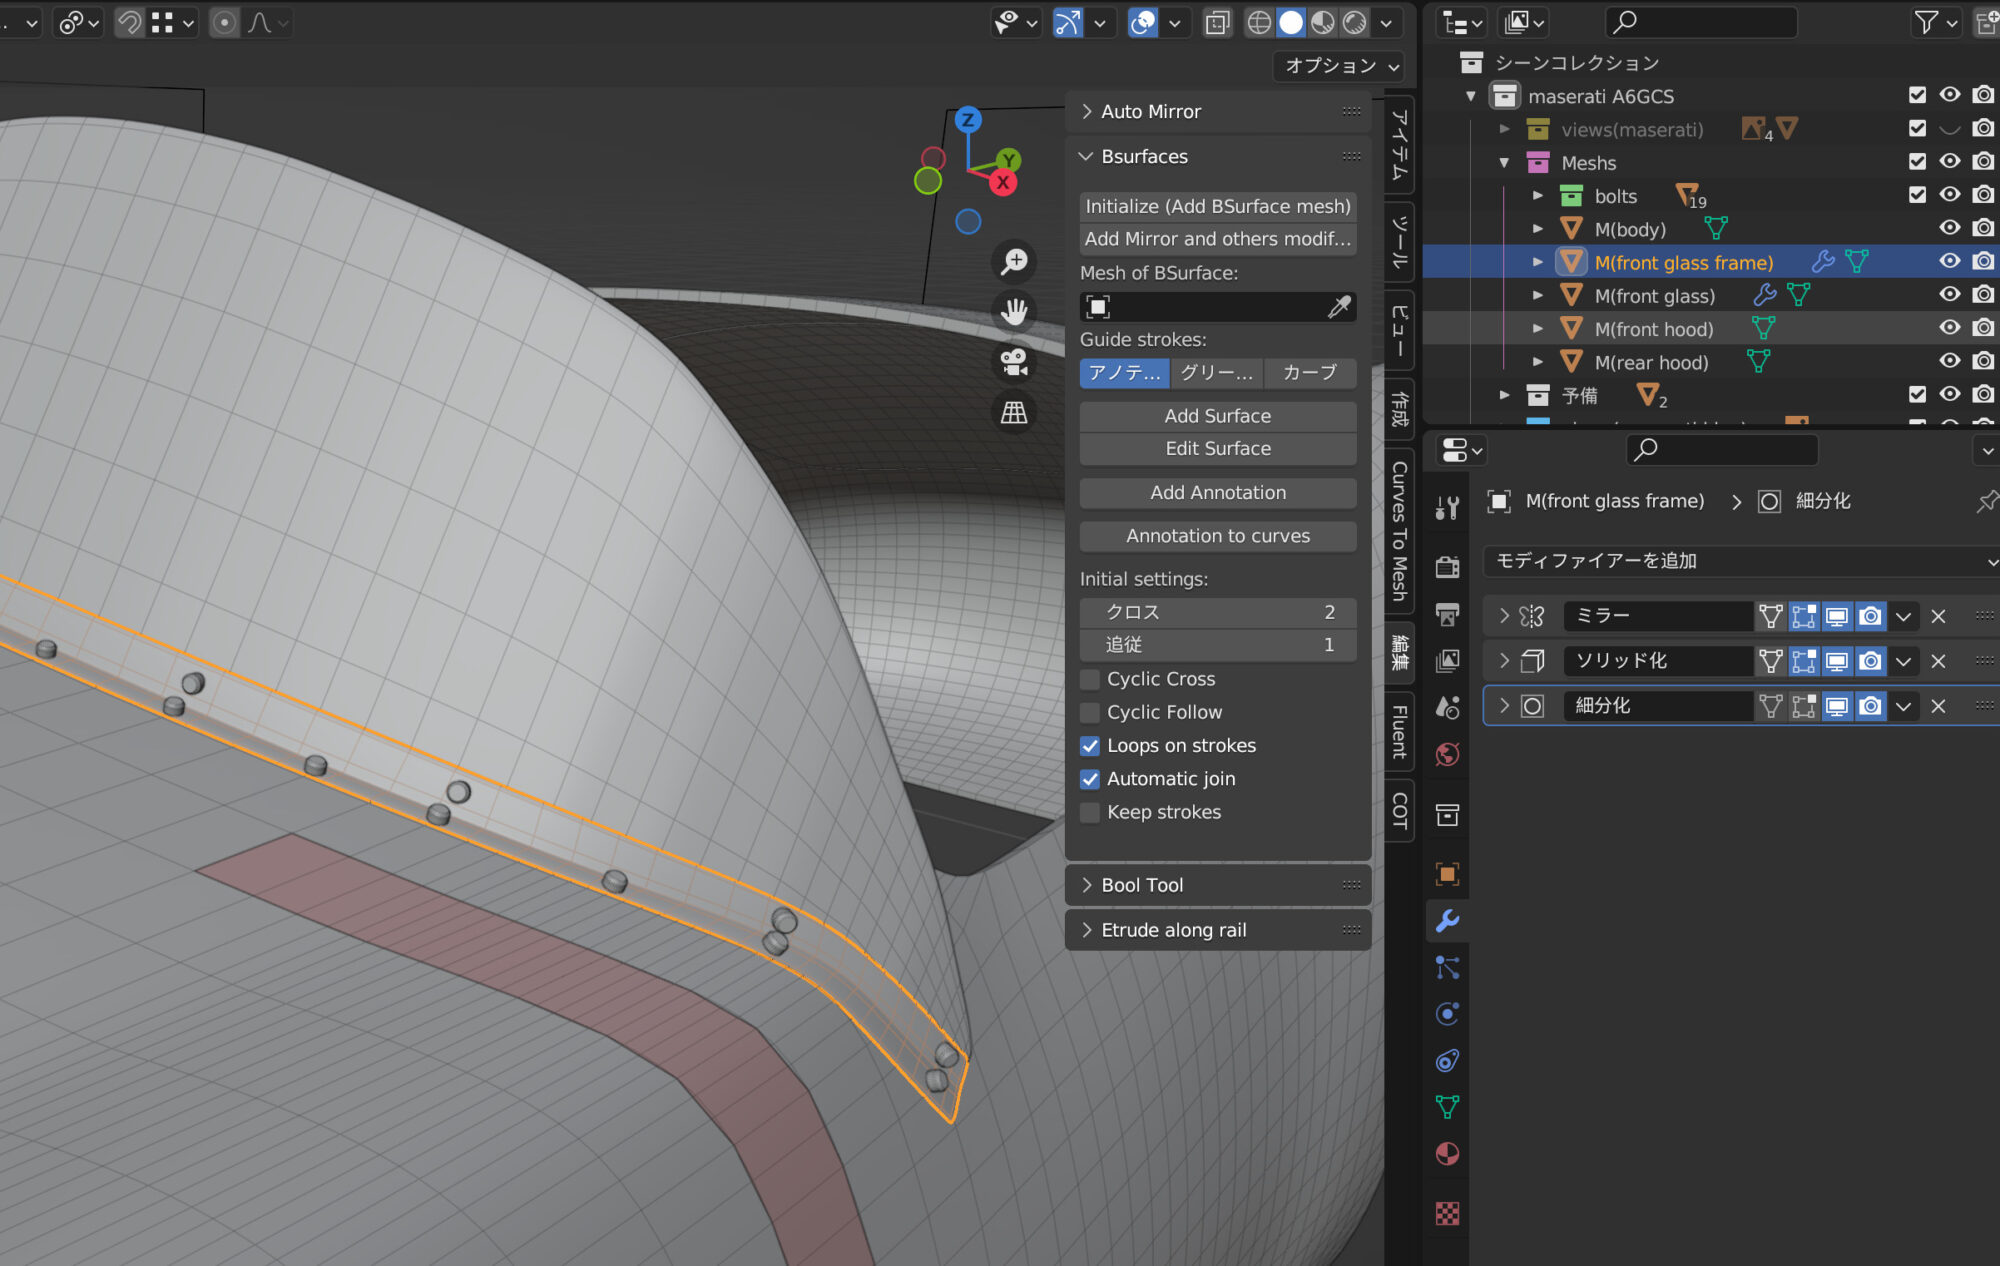This screenshot has width=2000, height=1266.
Task: Click the Z axis on navigation gizmo
Action: click(x=967, y=120)
